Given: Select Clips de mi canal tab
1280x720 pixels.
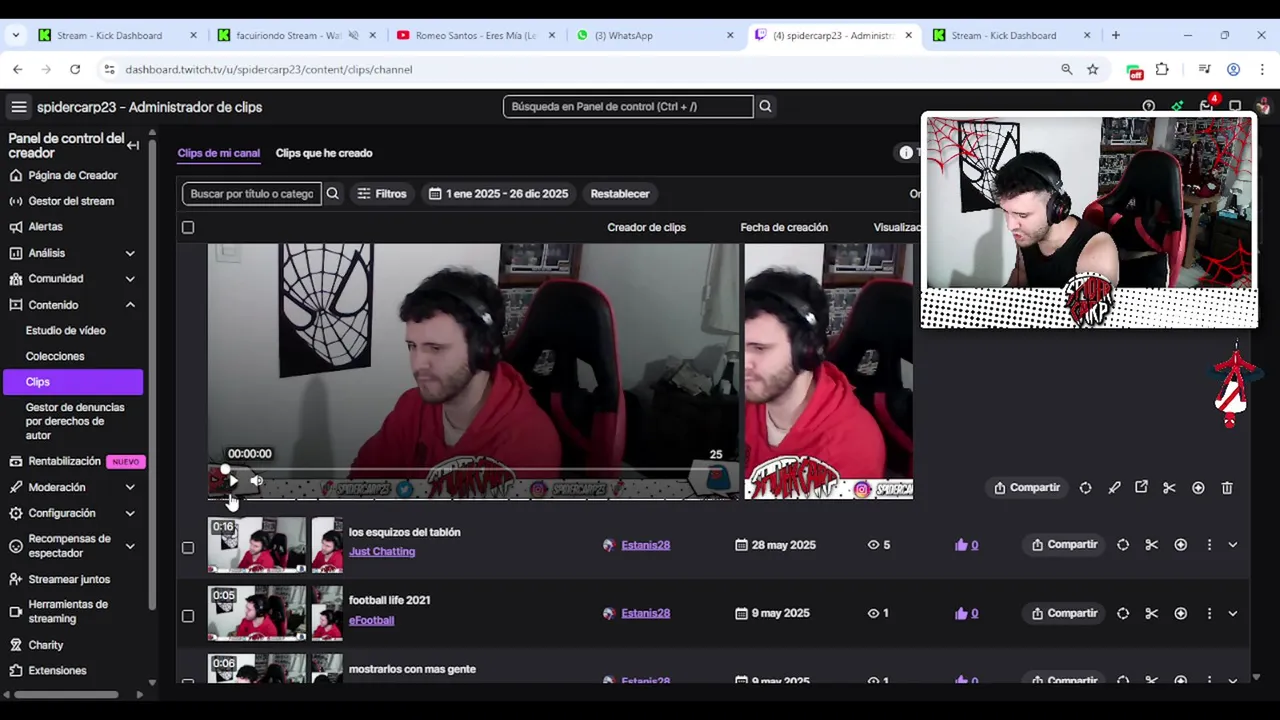Looking at the screenshot, I should pos(218,153).
